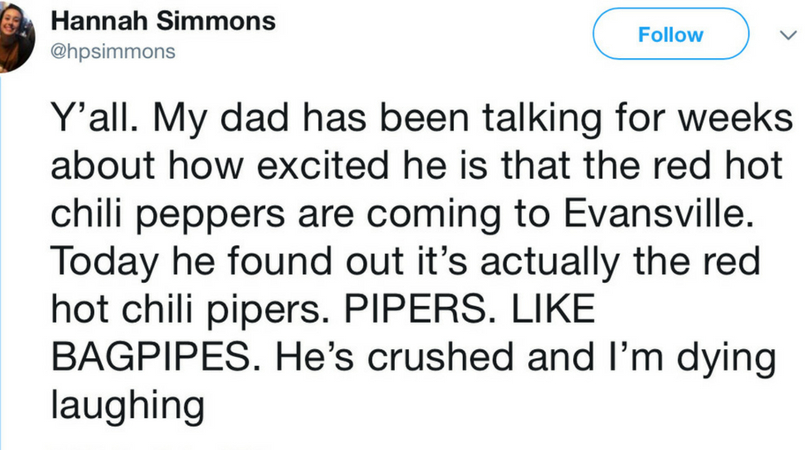Follow Hannah Simmons' account
Screen dimensions: 810x450
click(x=671, y=34)
